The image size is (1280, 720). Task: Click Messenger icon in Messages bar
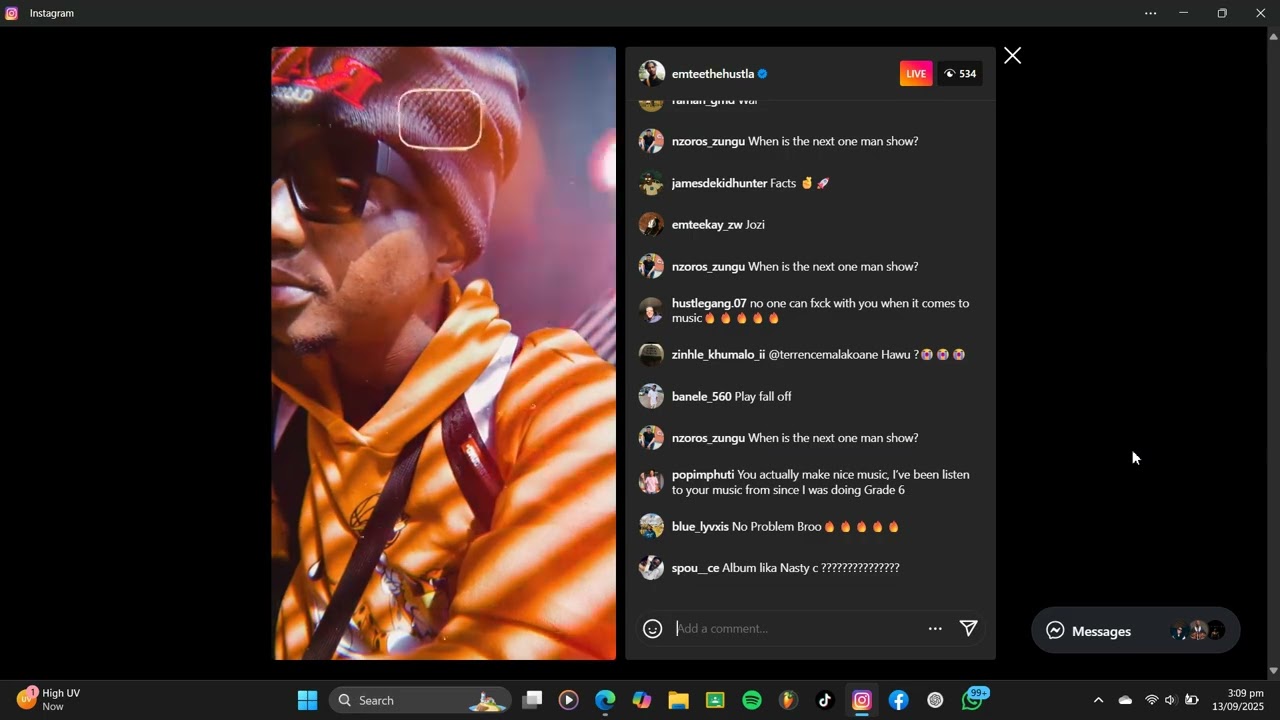(x=1055, y=631)
